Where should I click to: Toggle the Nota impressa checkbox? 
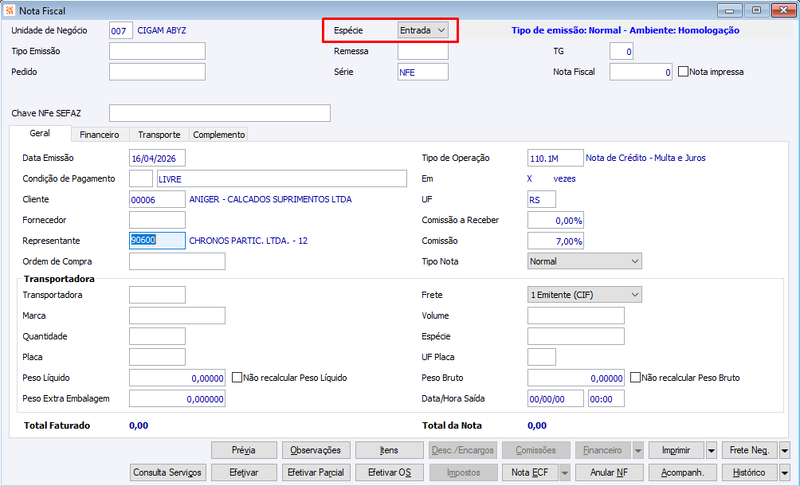click(683, 72)
